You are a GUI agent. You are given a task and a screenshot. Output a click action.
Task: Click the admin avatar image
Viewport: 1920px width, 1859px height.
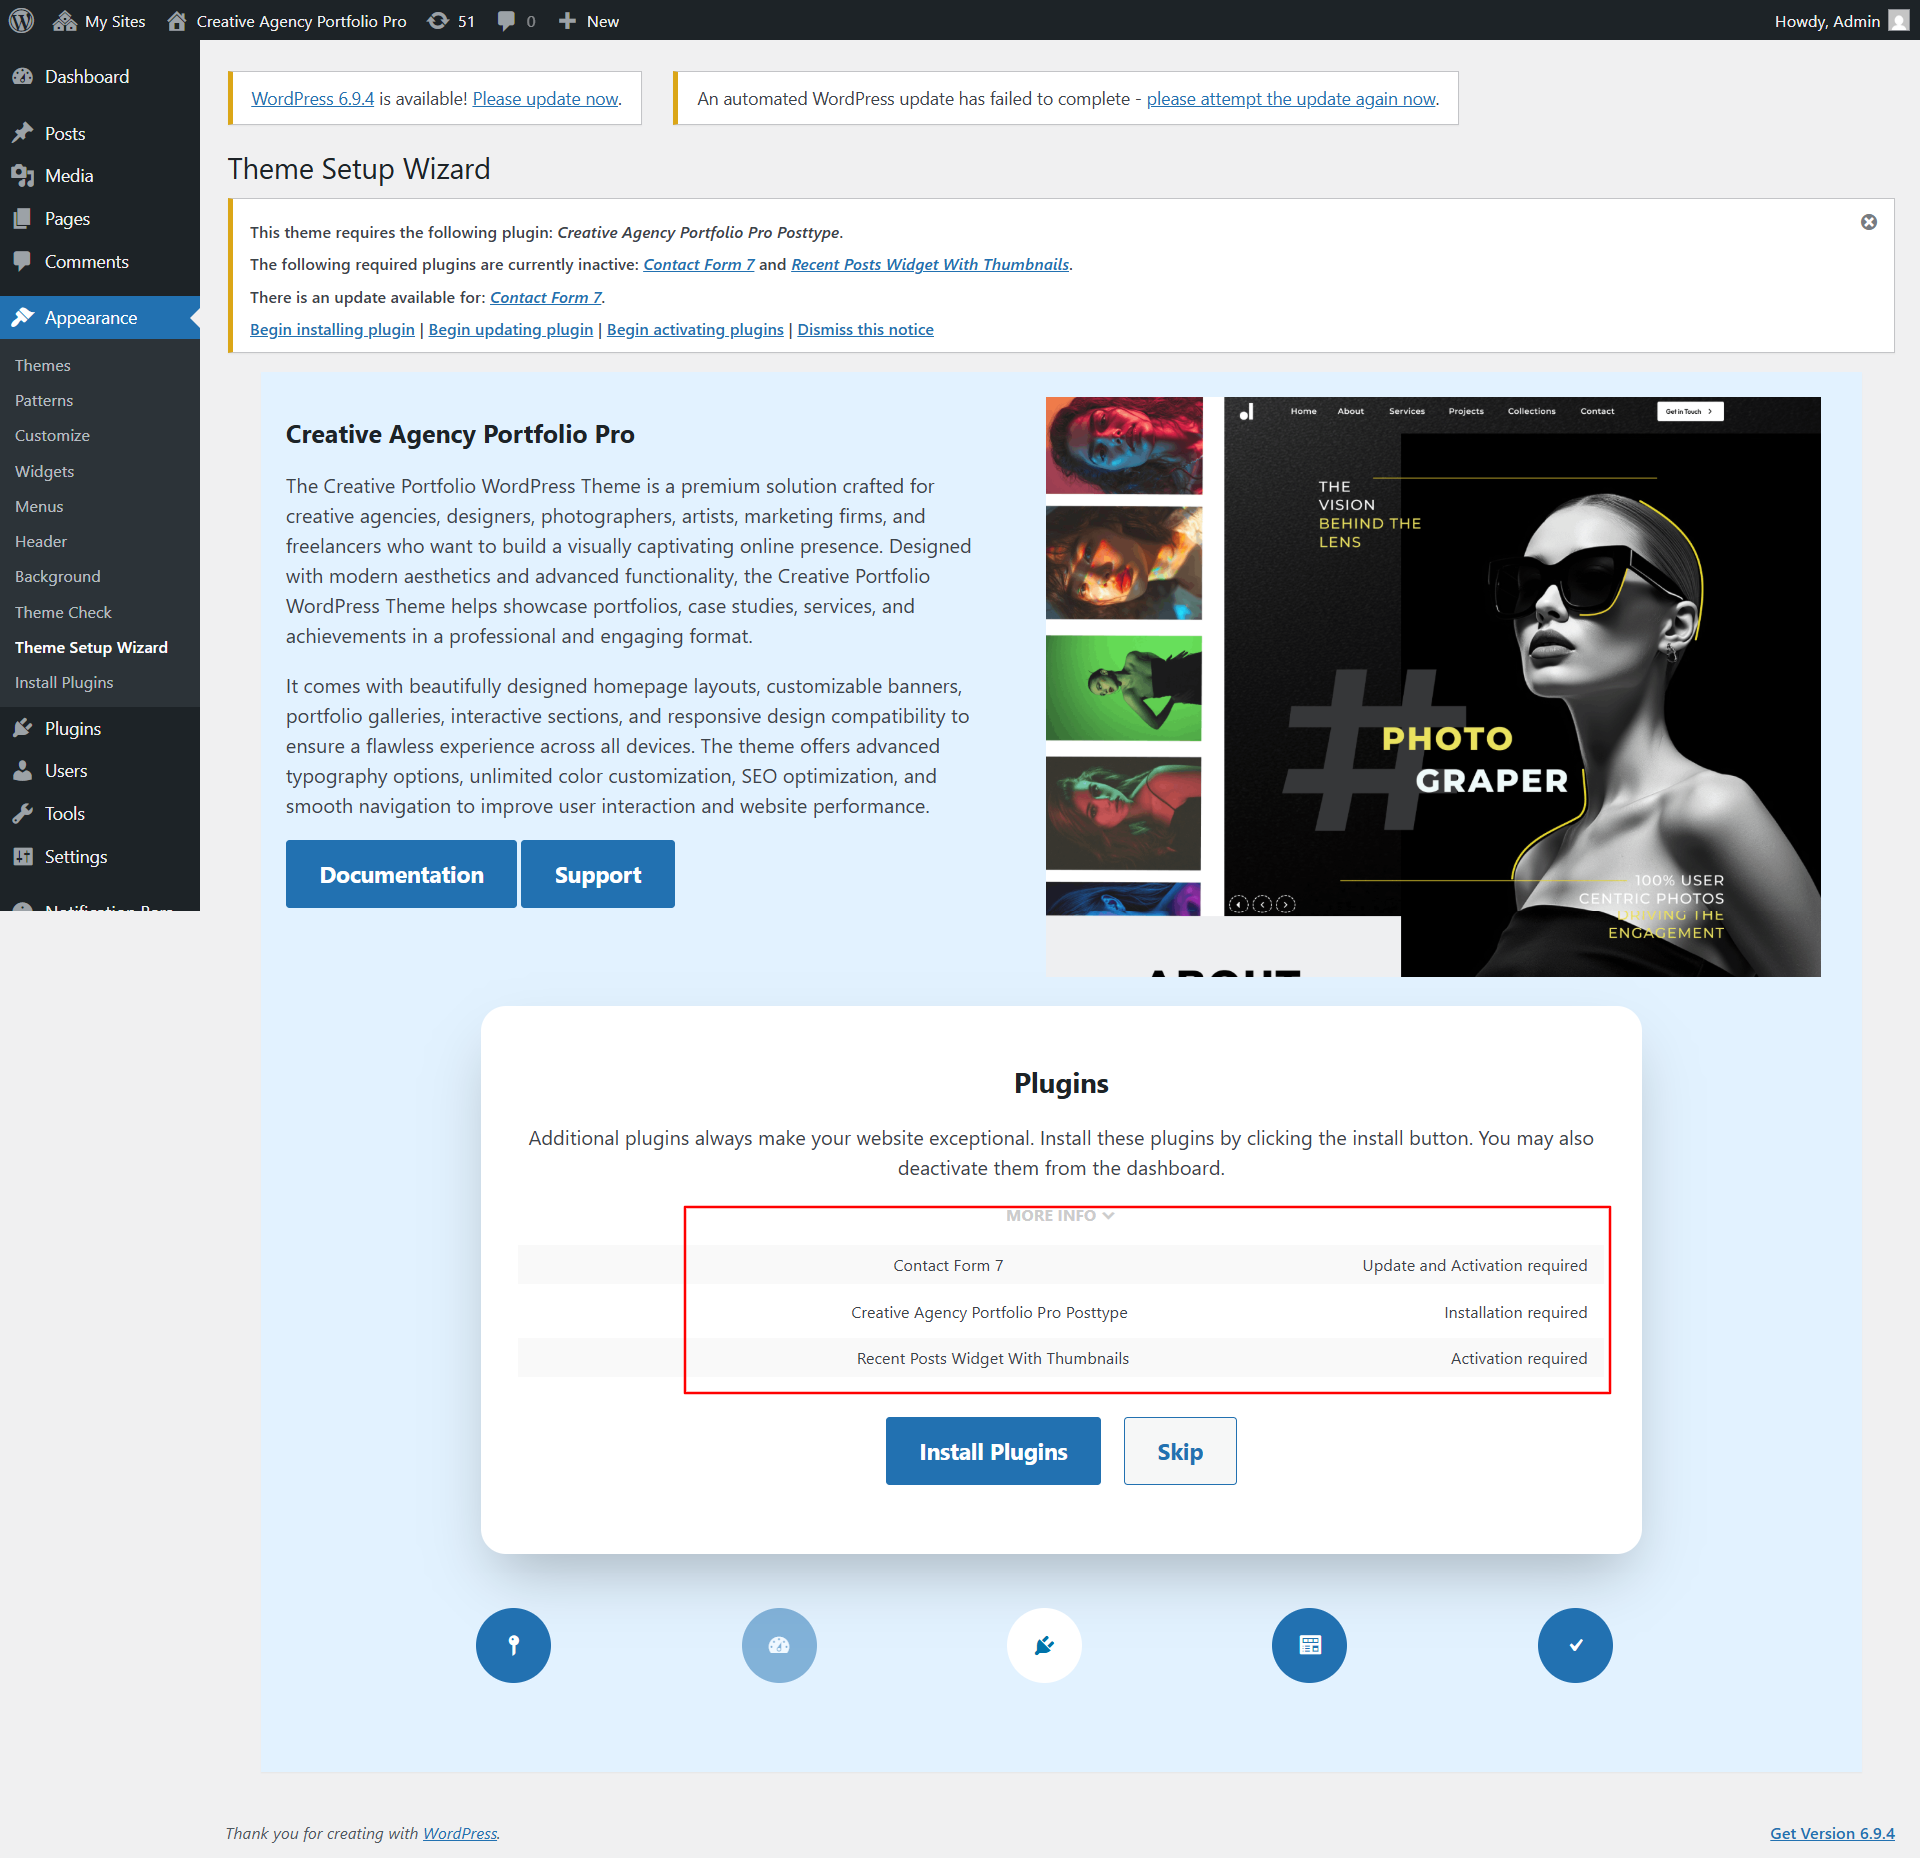[x=1899, y=21]
